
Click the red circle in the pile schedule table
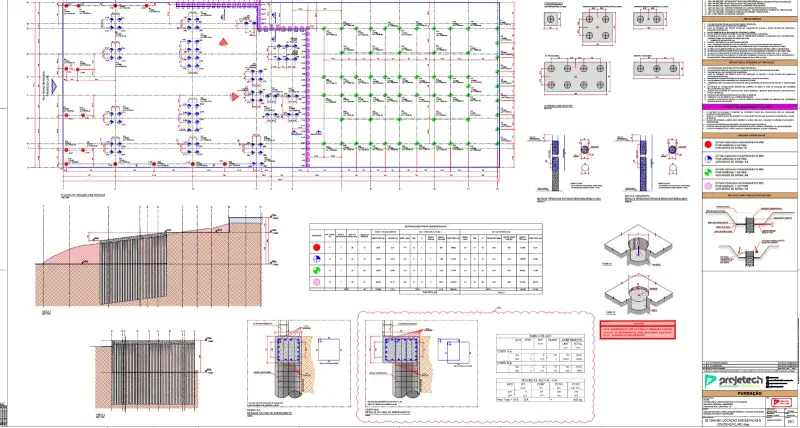317,246
